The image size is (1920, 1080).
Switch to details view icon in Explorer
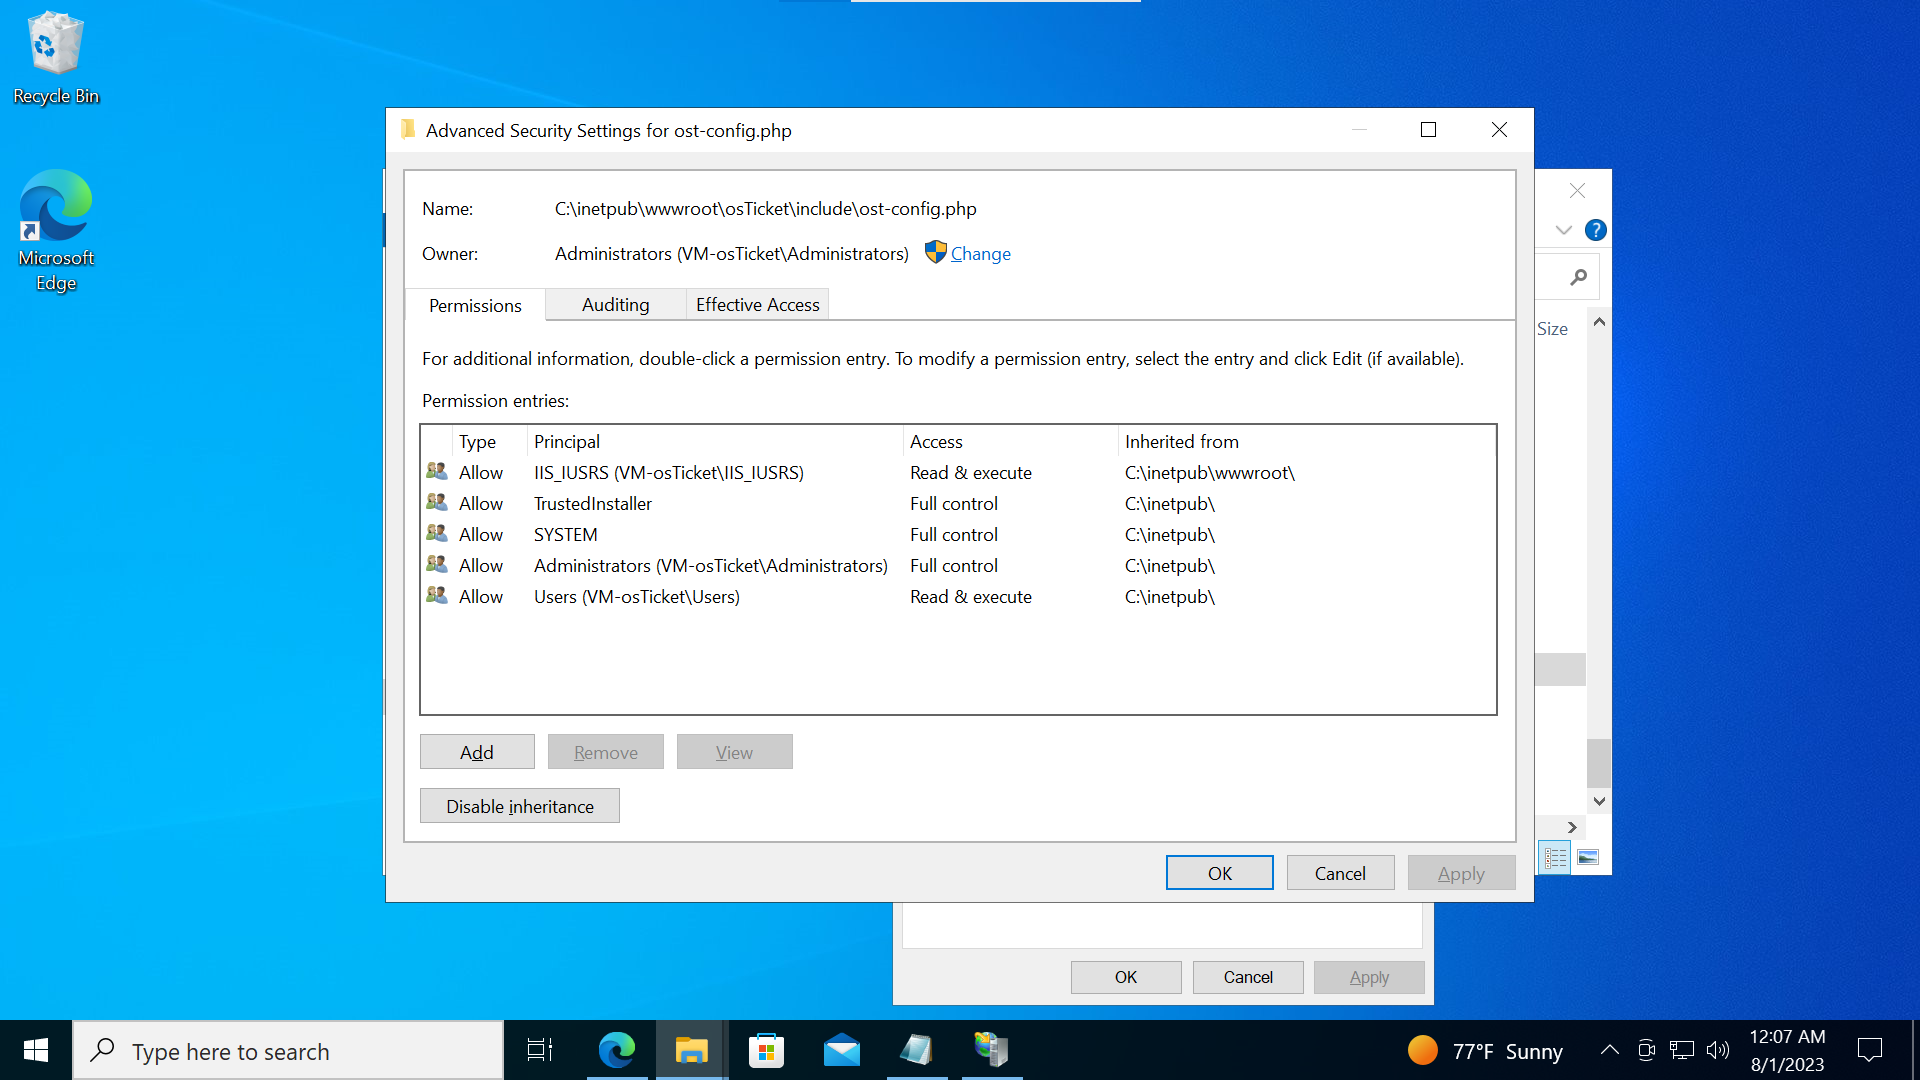(x=1555, y=858)
